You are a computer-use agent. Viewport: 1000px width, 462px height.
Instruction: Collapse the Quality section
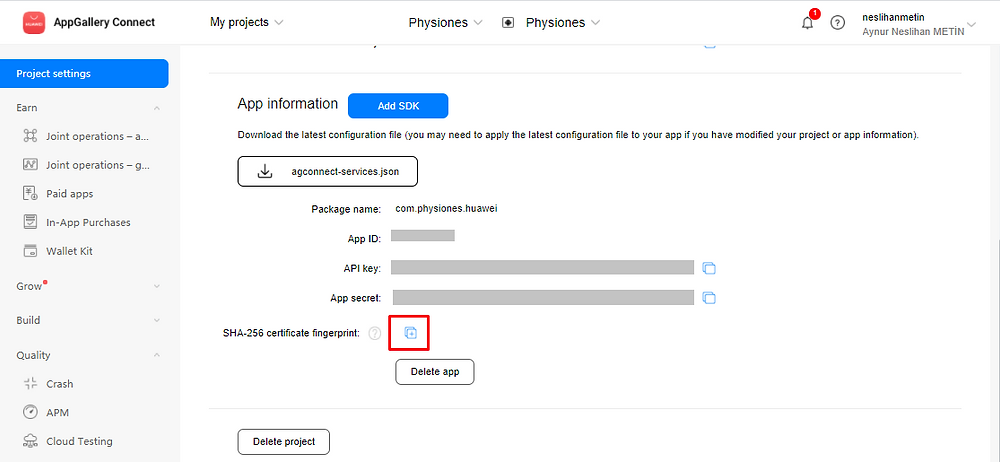(x=157, y=355)
